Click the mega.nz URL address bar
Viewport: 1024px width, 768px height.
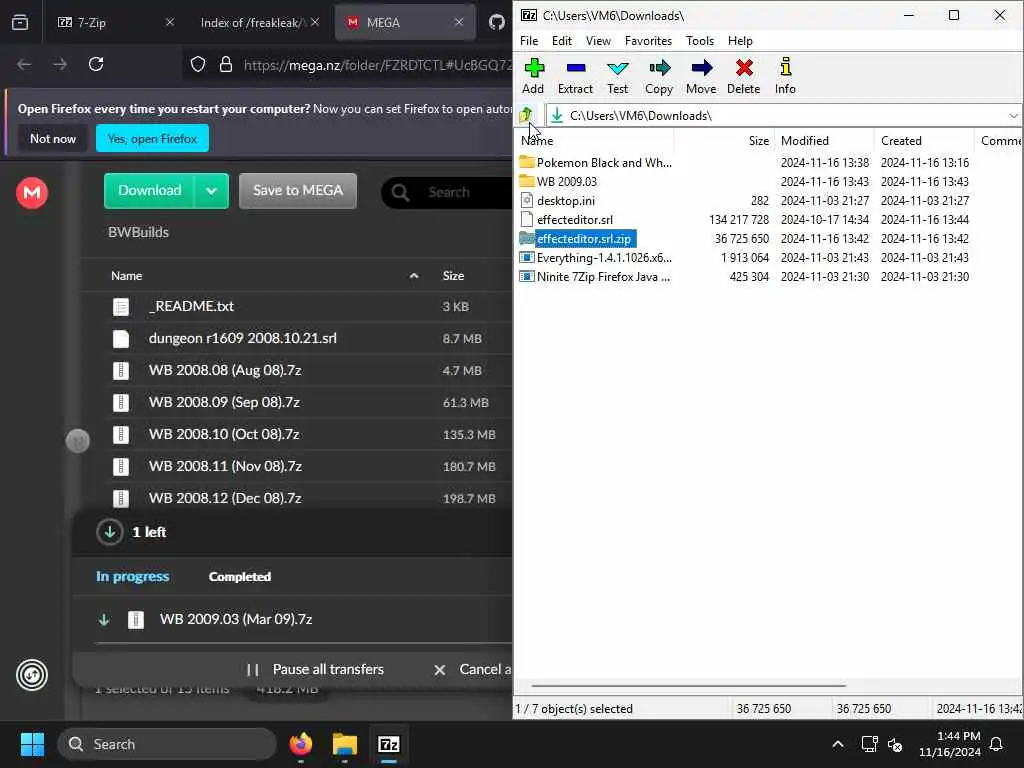pos(377,65)
